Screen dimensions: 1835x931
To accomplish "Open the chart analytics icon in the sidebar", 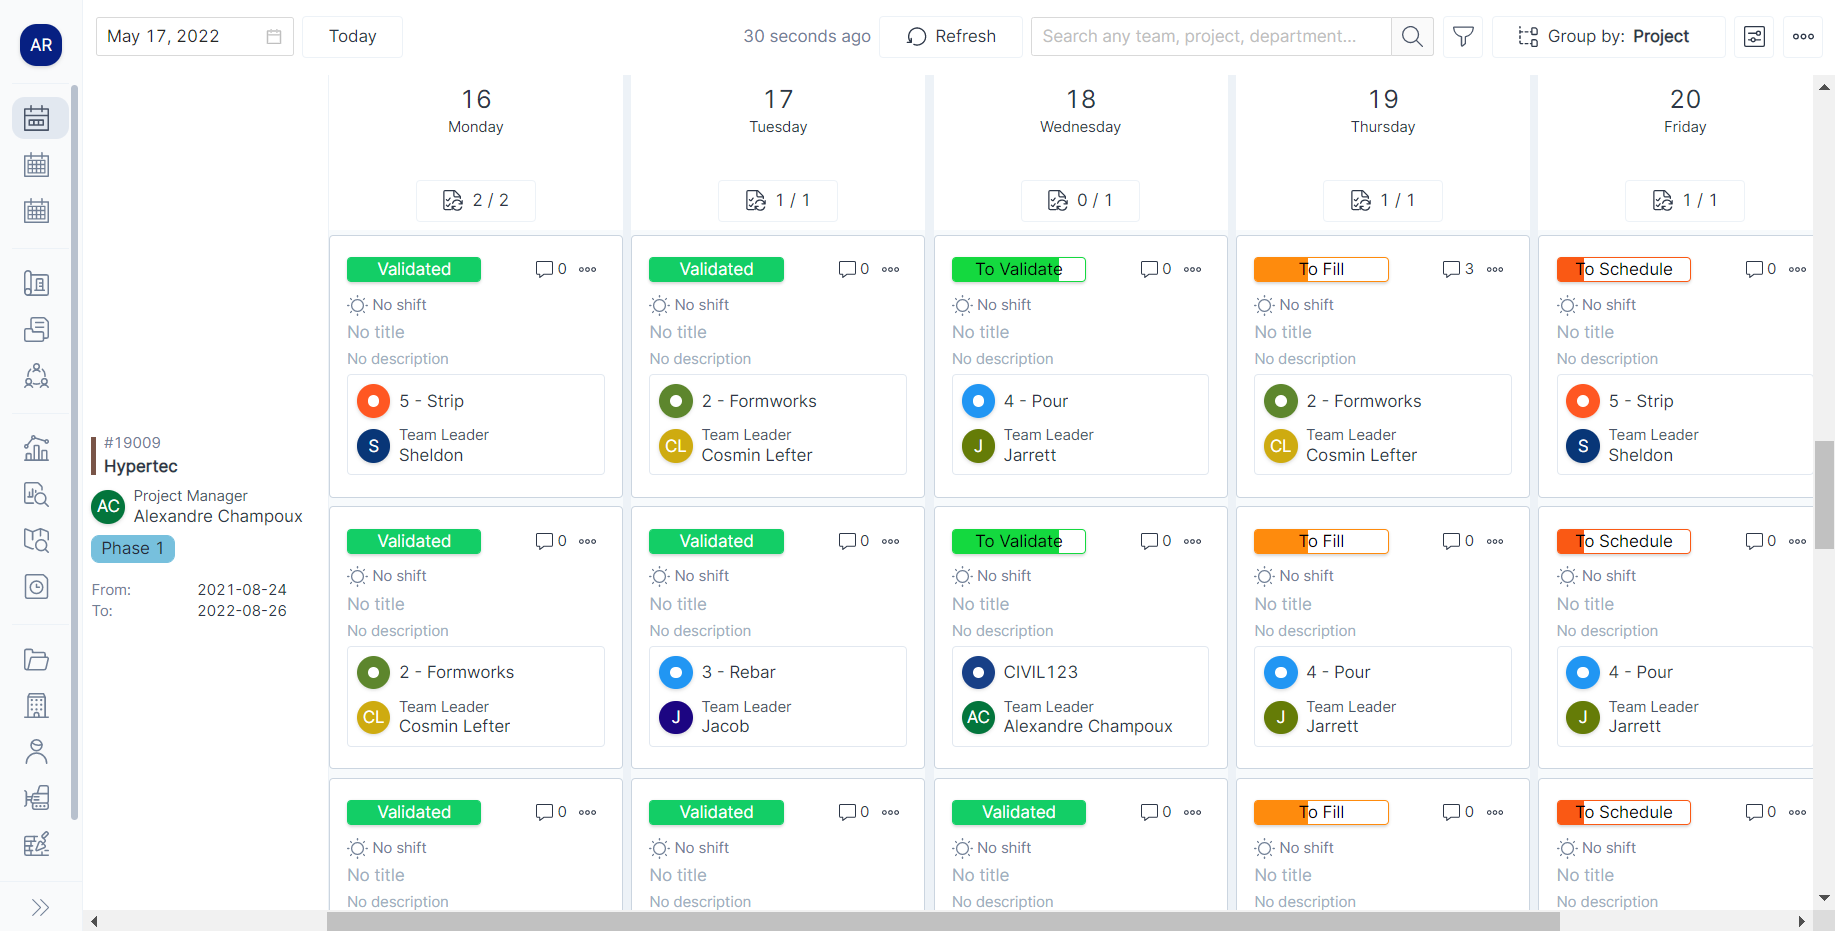I will [37, 449].
